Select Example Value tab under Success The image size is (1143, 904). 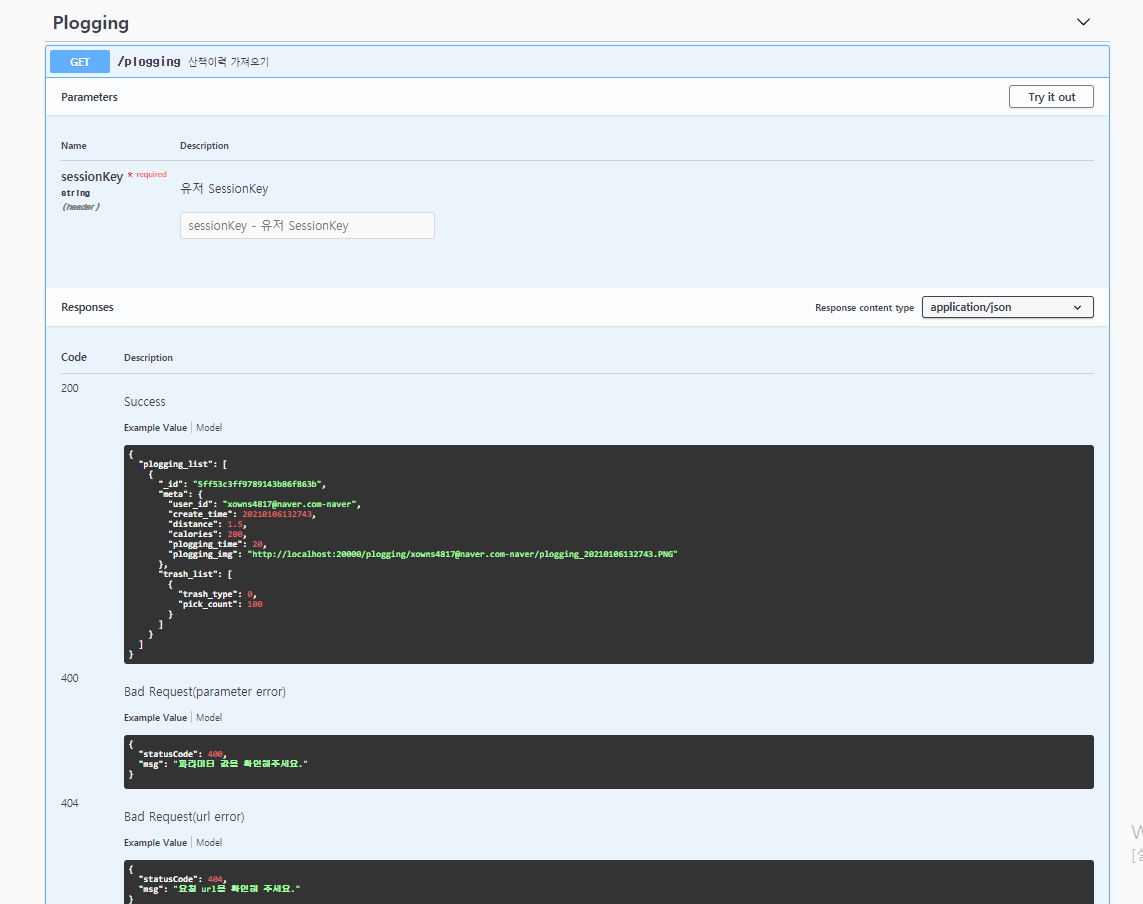click(x=155, y=427)
